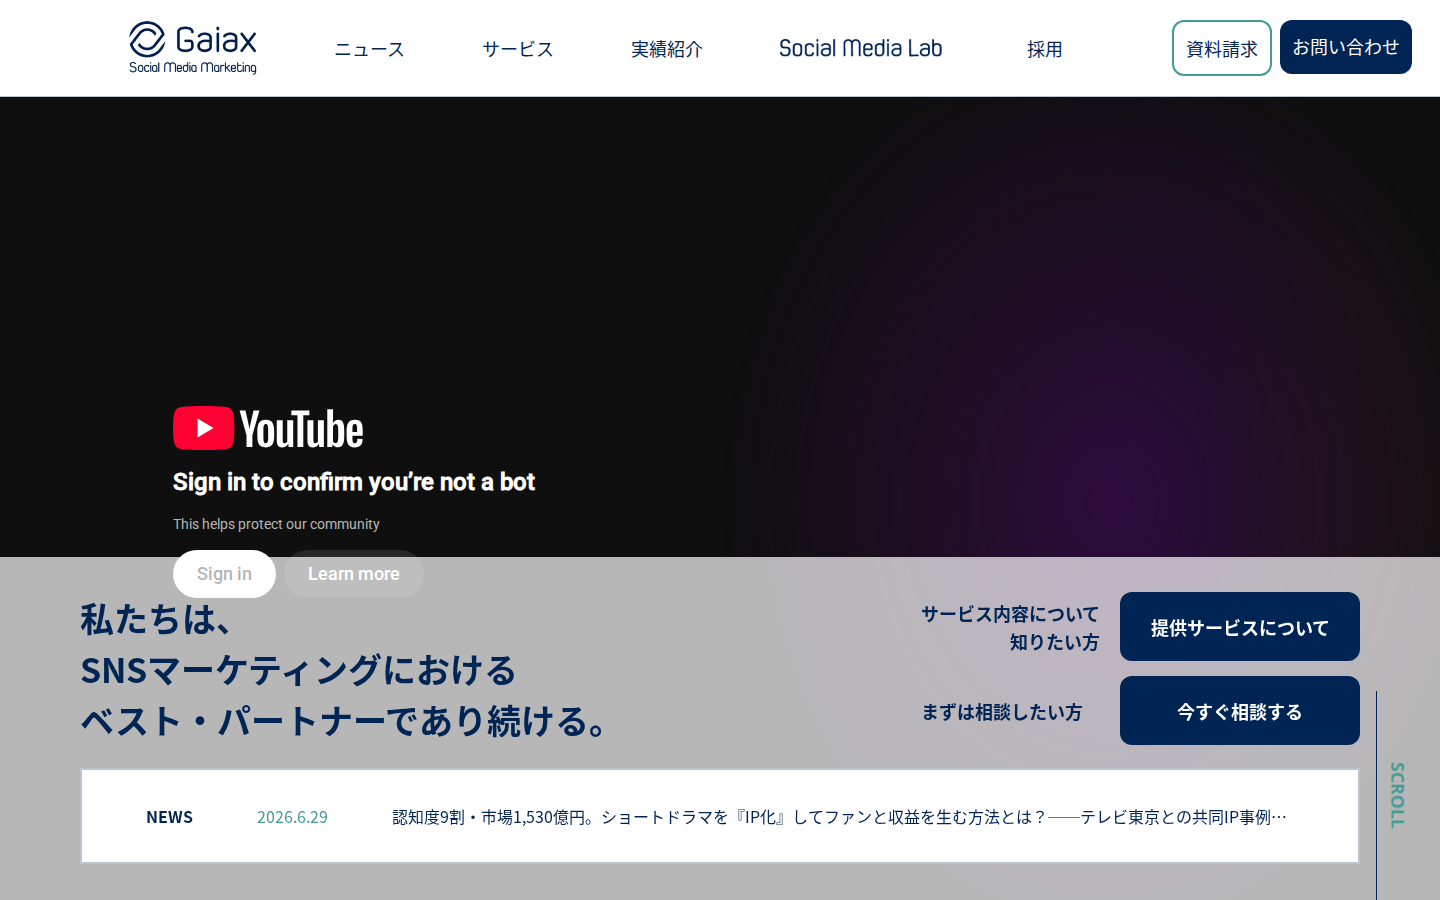This screenshot has height=900, width=1440.
Task: Click the 提供サービスについて button
Action: 1240,627
